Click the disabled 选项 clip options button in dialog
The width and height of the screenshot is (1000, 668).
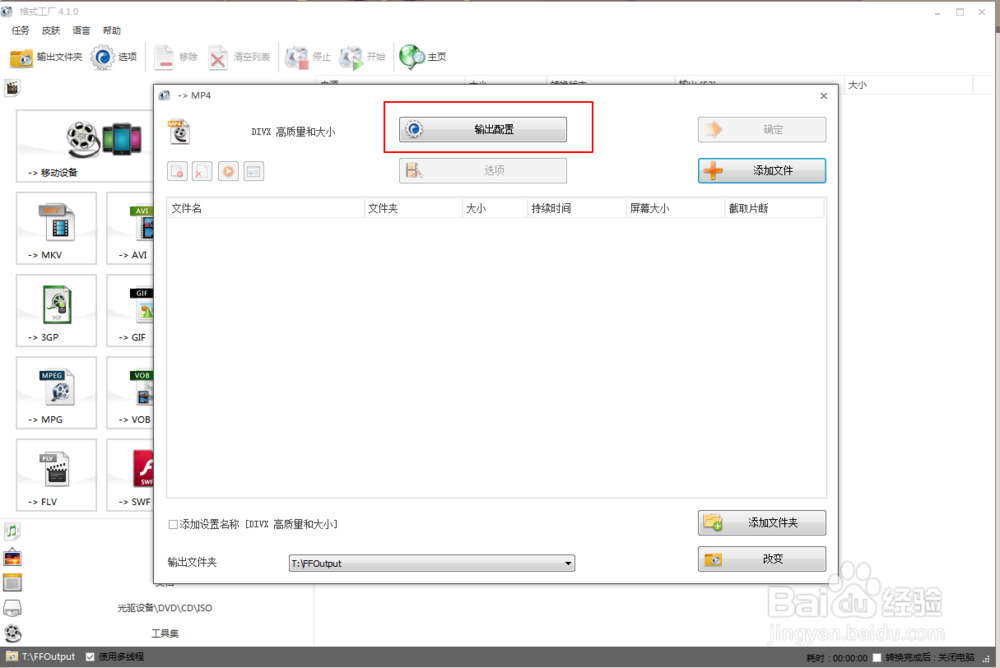483,170
